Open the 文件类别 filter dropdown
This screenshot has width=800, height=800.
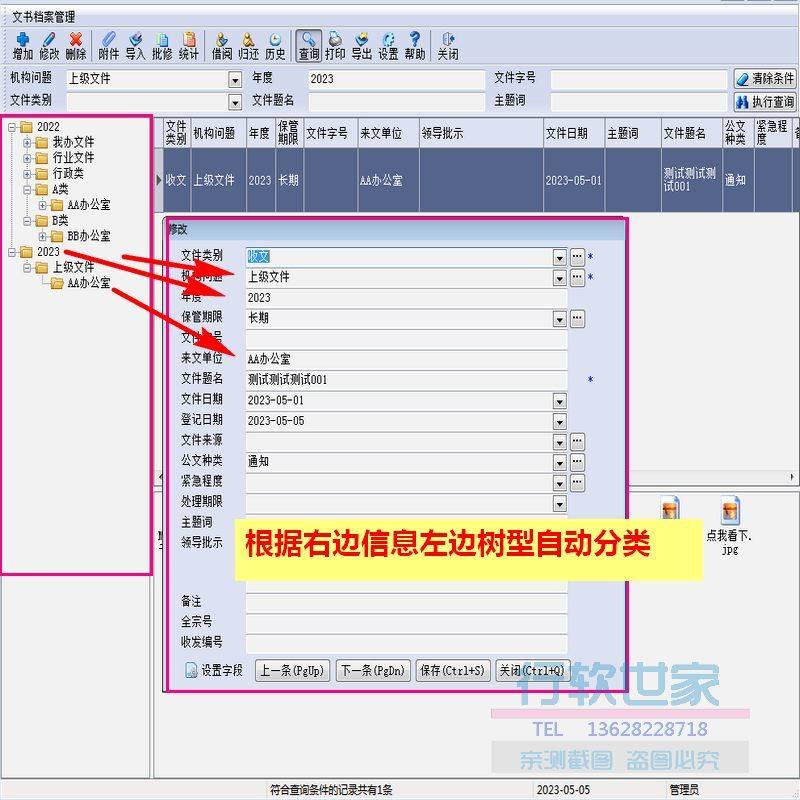point(235,102)
